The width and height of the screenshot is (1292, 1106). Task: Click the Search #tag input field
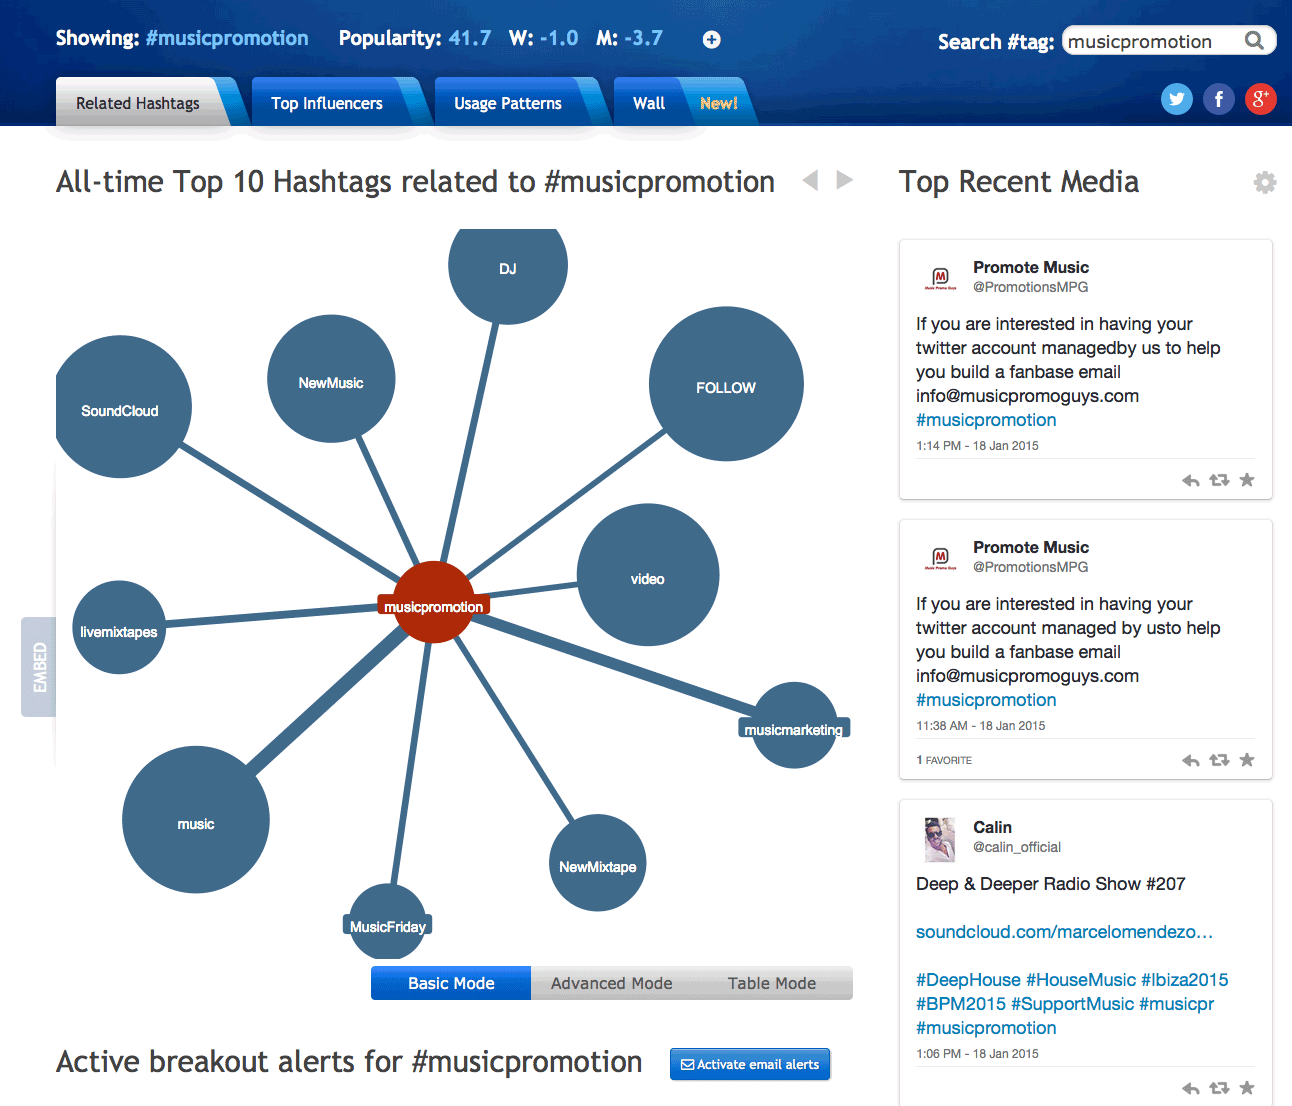[x=1150, y=41]
